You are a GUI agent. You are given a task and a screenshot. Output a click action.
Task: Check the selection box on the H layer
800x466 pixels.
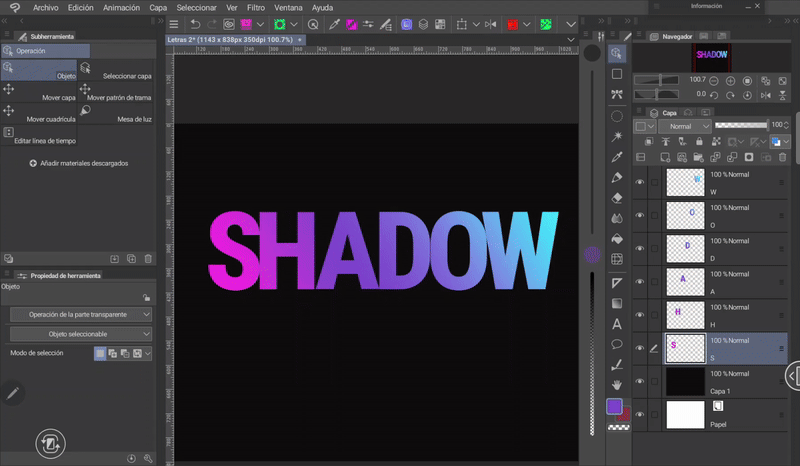[654, 315]
